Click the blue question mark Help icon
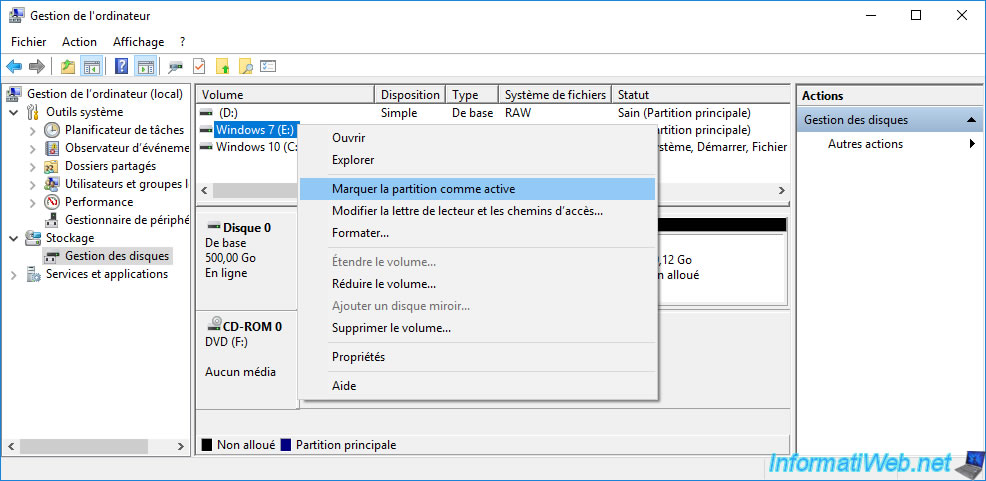This screenshot has width=986, height=481. coord(121,67)
